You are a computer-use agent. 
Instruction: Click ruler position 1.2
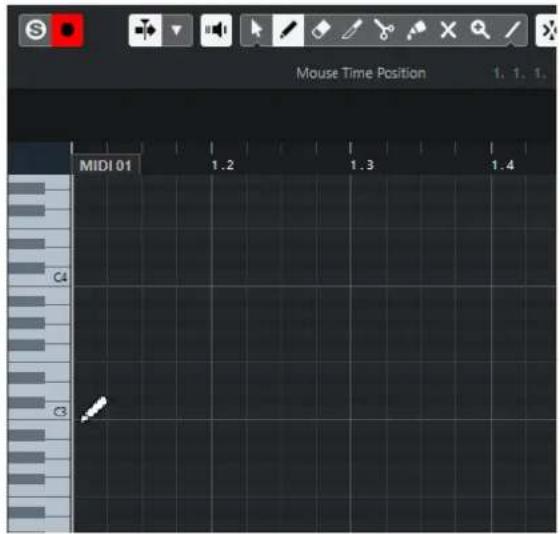coord(223,165)
